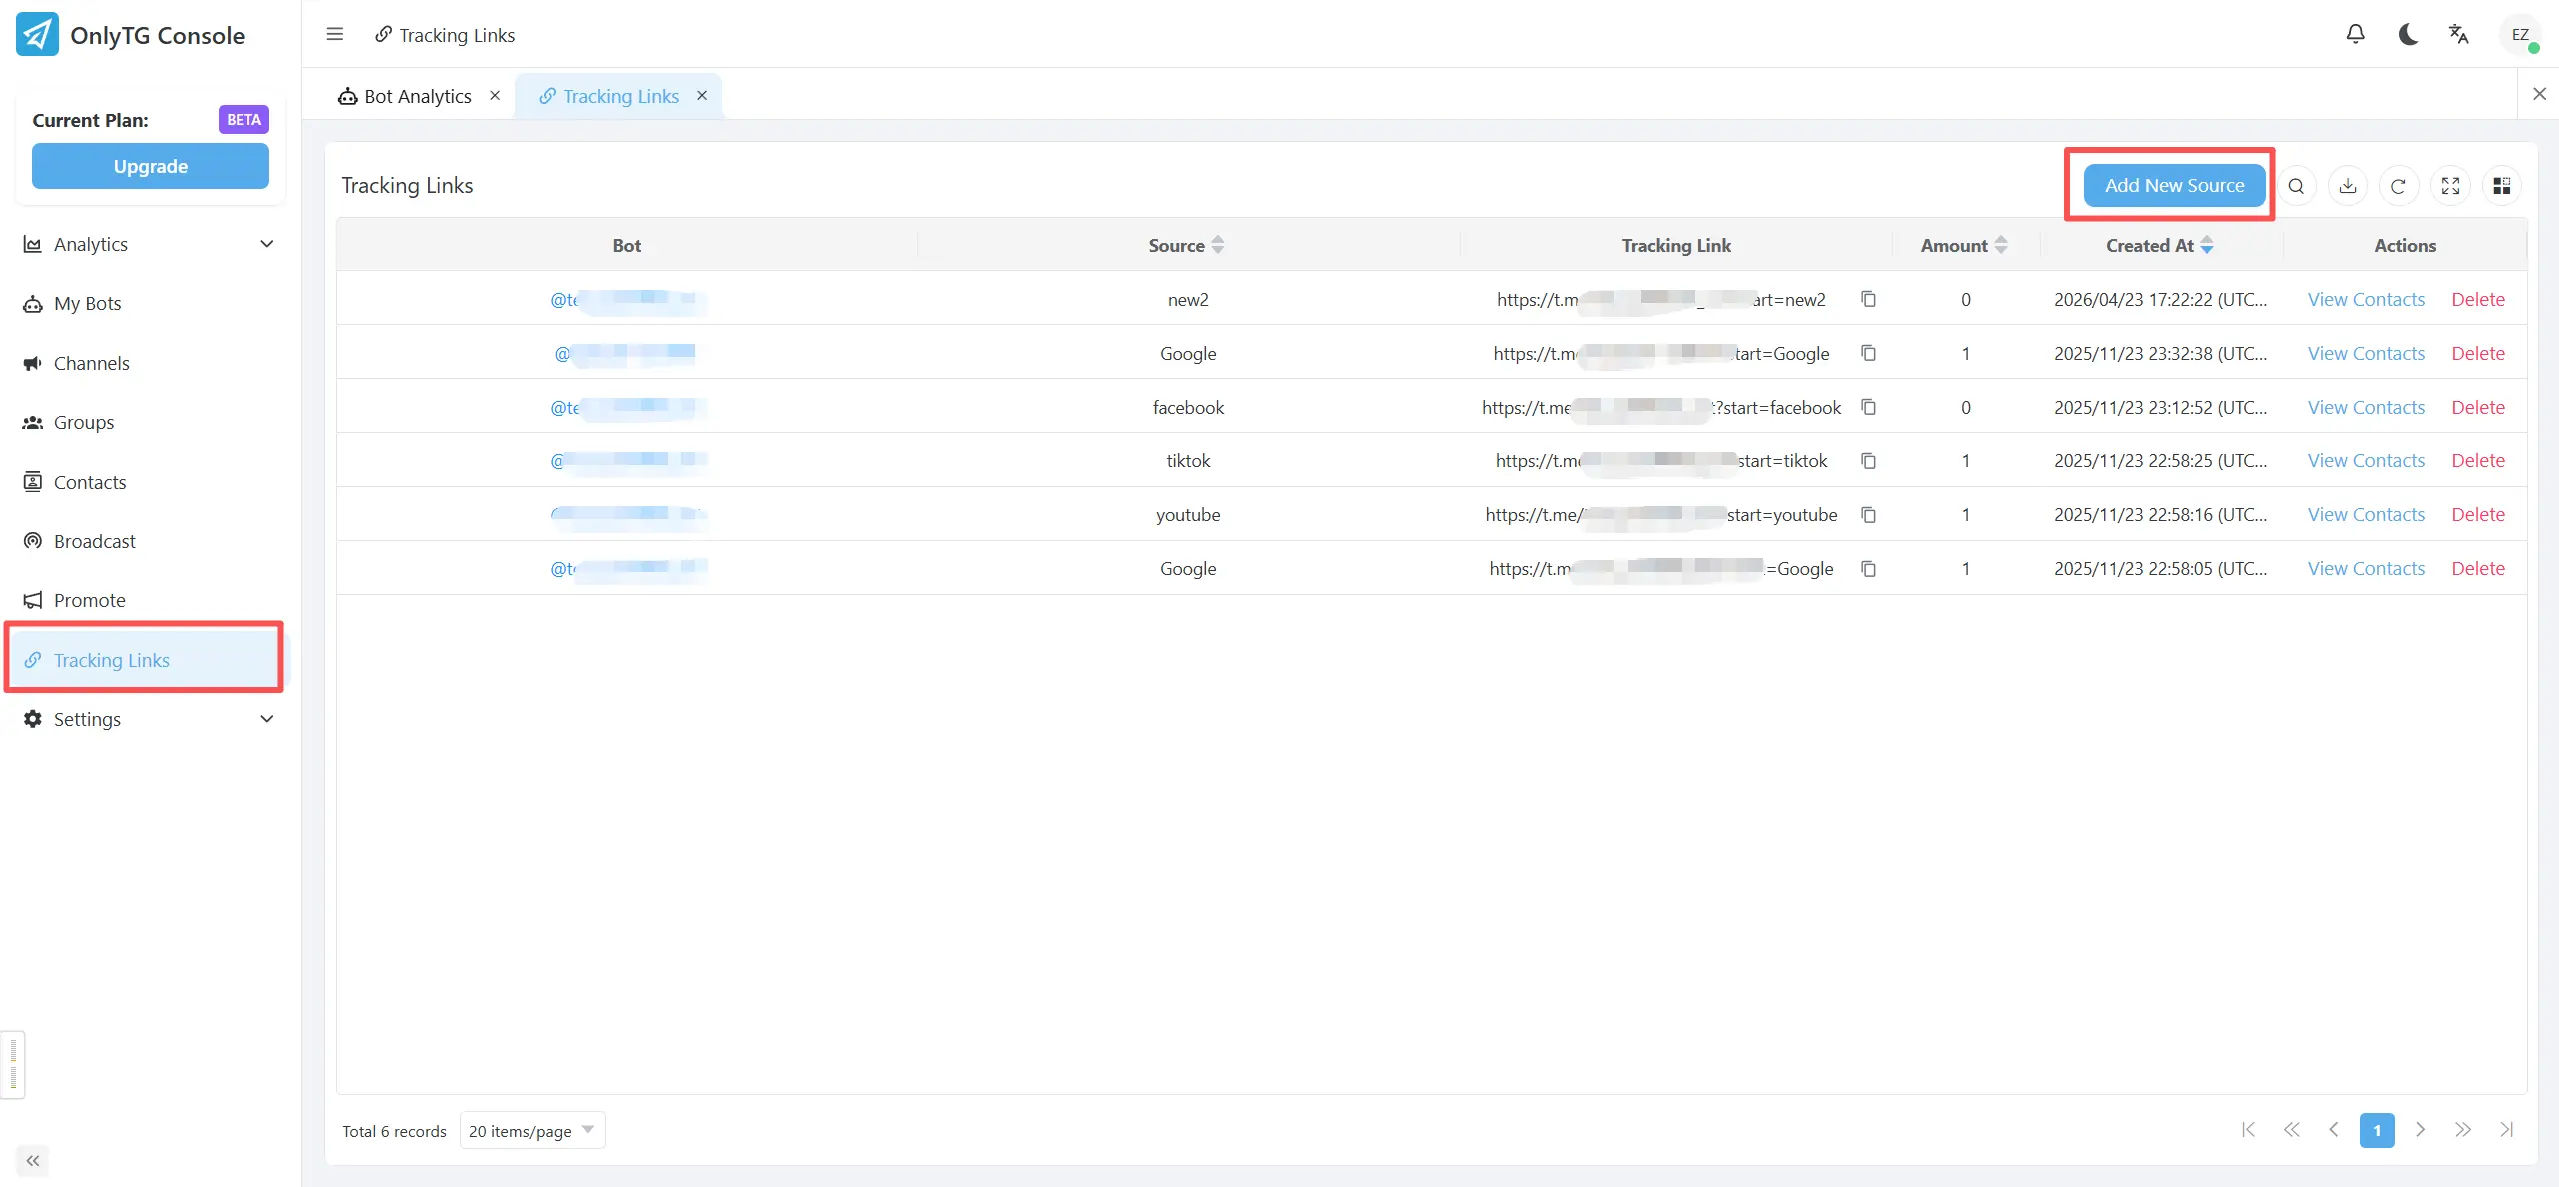Click the Upgrade plan button
Screen dimensions: 2559x1187
tap(150, 166)
